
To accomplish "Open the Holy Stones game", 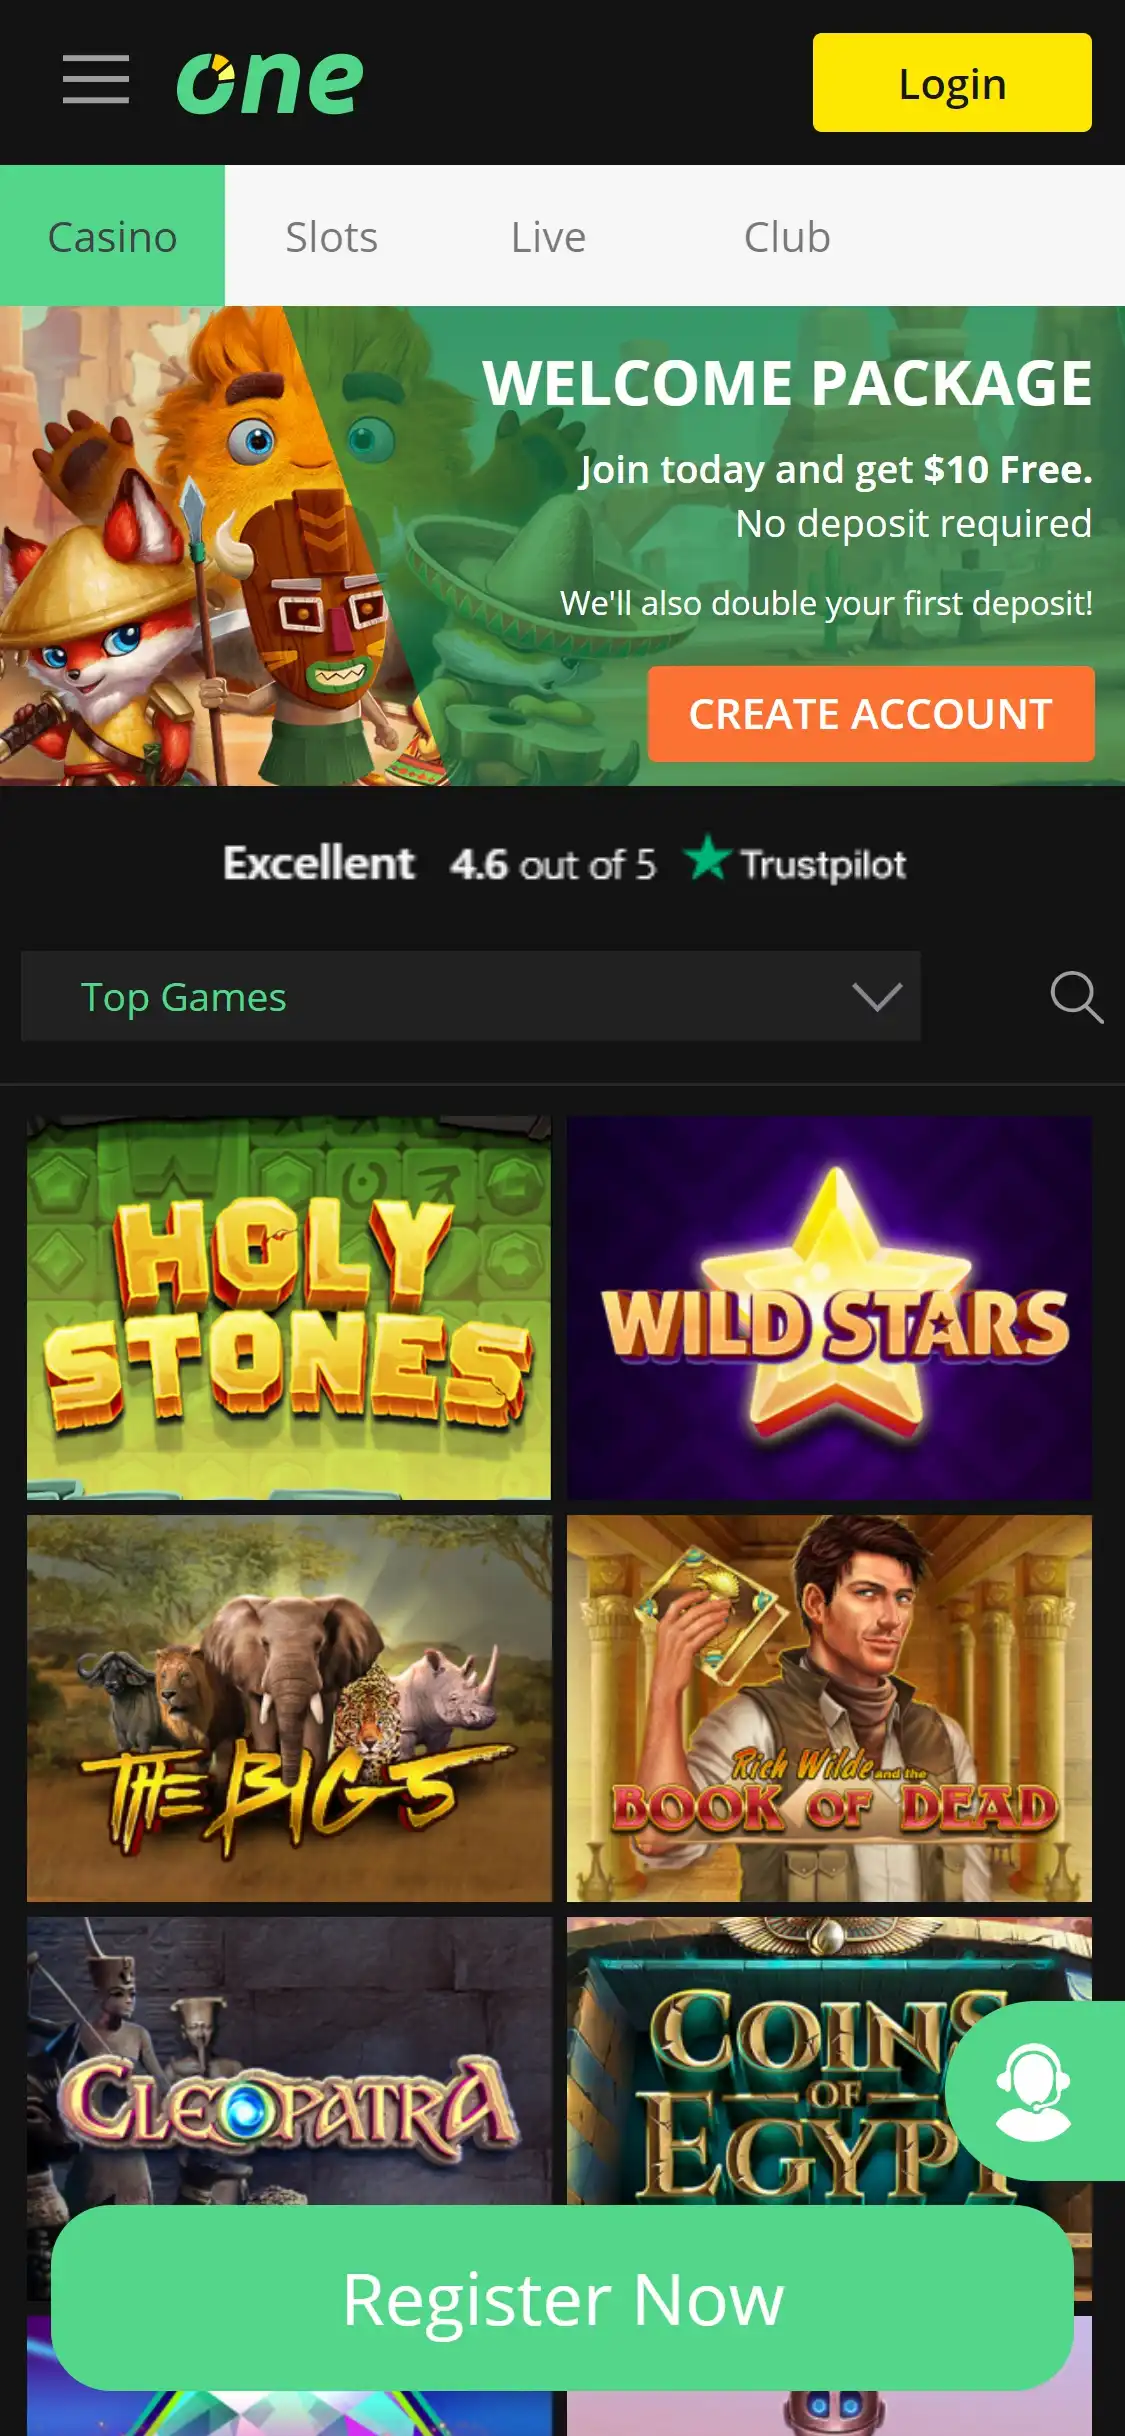I will (x=289, y=1308).
